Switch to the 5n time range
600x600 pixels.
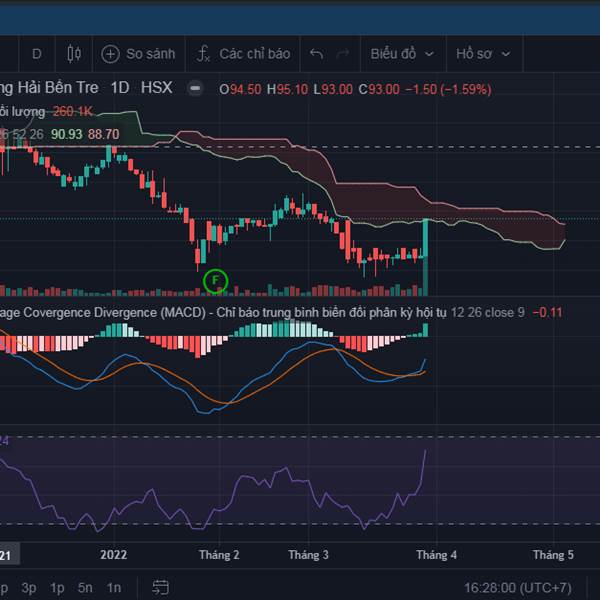[86, 587]
